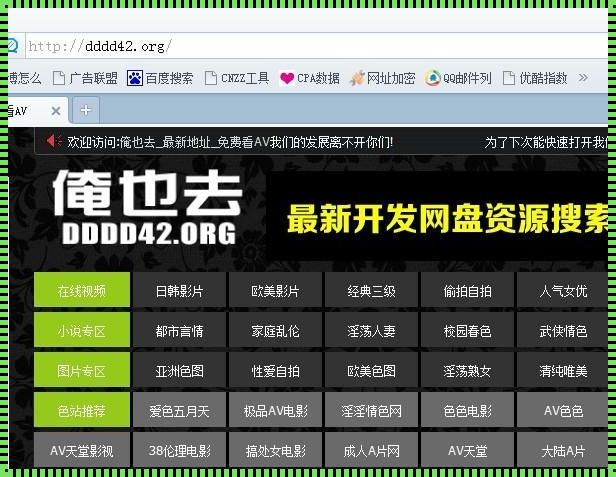Click the browser icon left of the address bar
Screen dimensions: 616x477
[x=13, y=46]
